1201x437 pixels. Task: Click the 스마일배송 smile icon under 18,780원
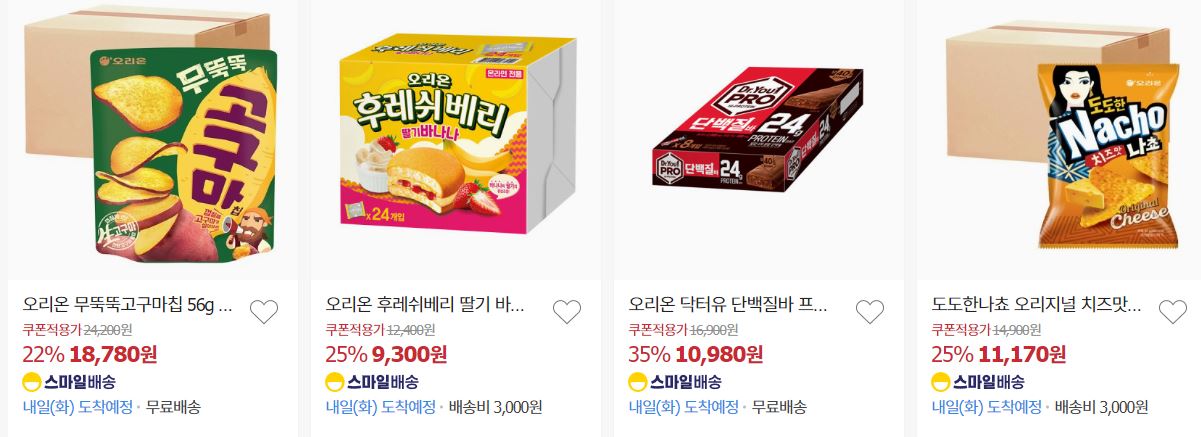[x=32, y=382]
